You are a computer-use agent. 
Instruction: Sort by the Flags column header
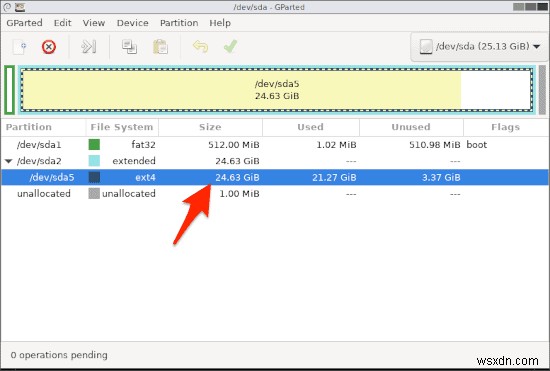click(x=506, y=127)
